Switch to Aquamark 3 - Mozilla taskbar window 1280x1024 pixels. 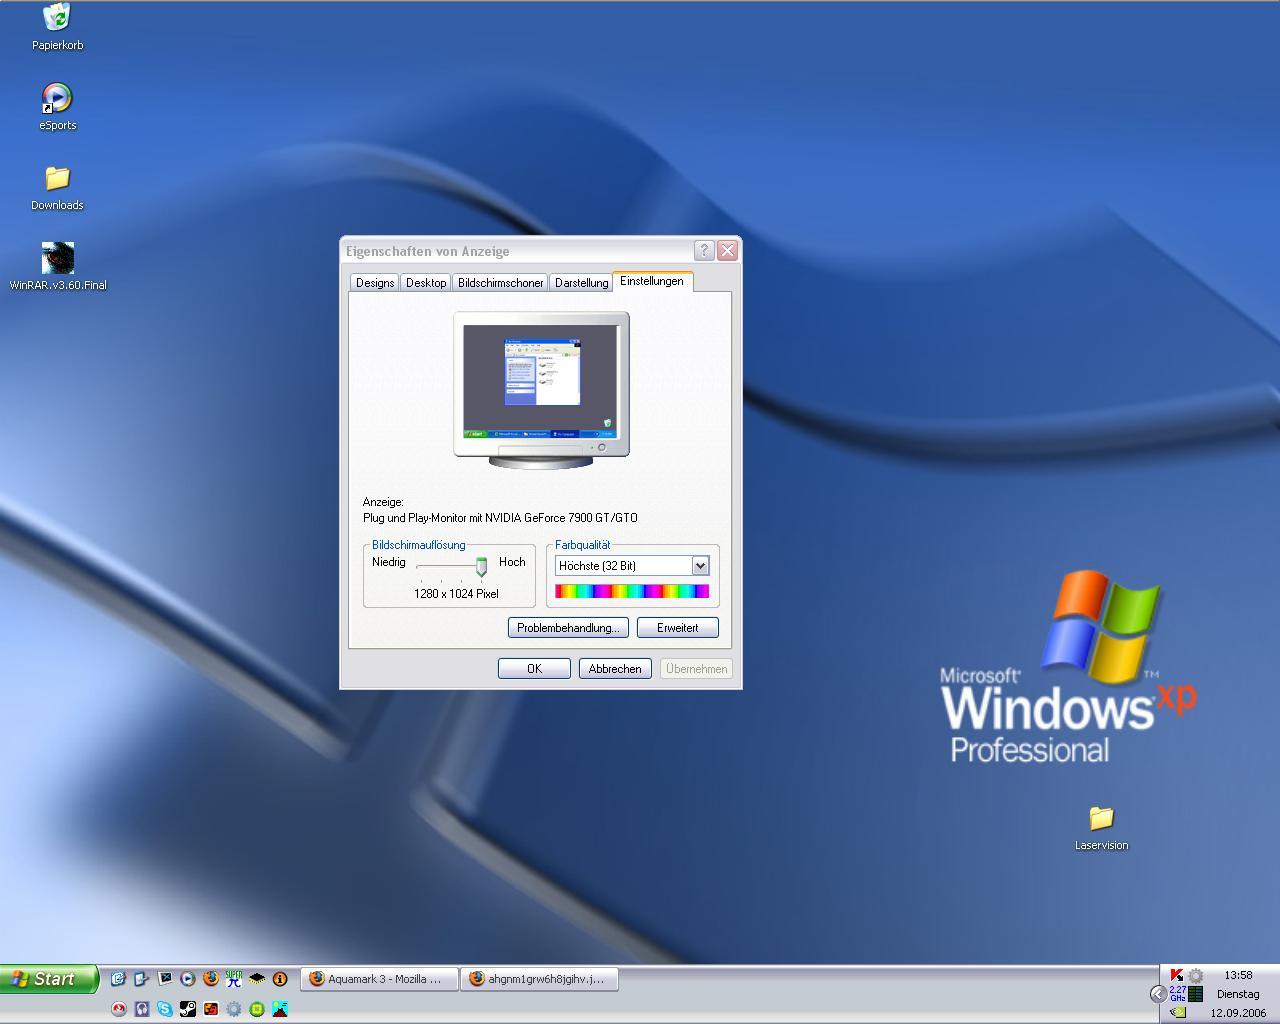(x=381, y=979)
